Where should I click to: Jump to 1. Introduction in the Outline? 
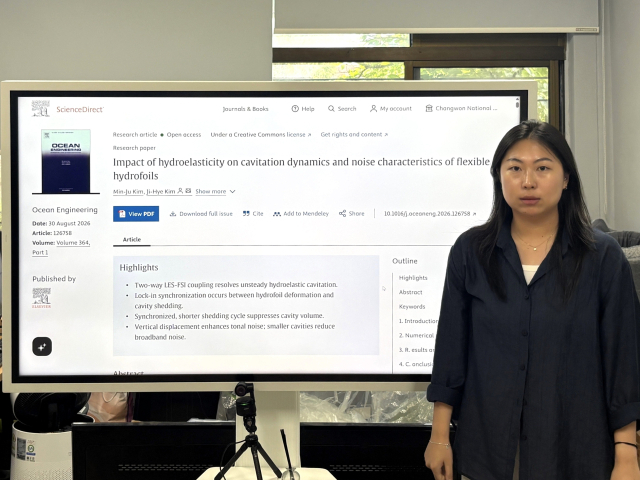[x=418, y=321]
